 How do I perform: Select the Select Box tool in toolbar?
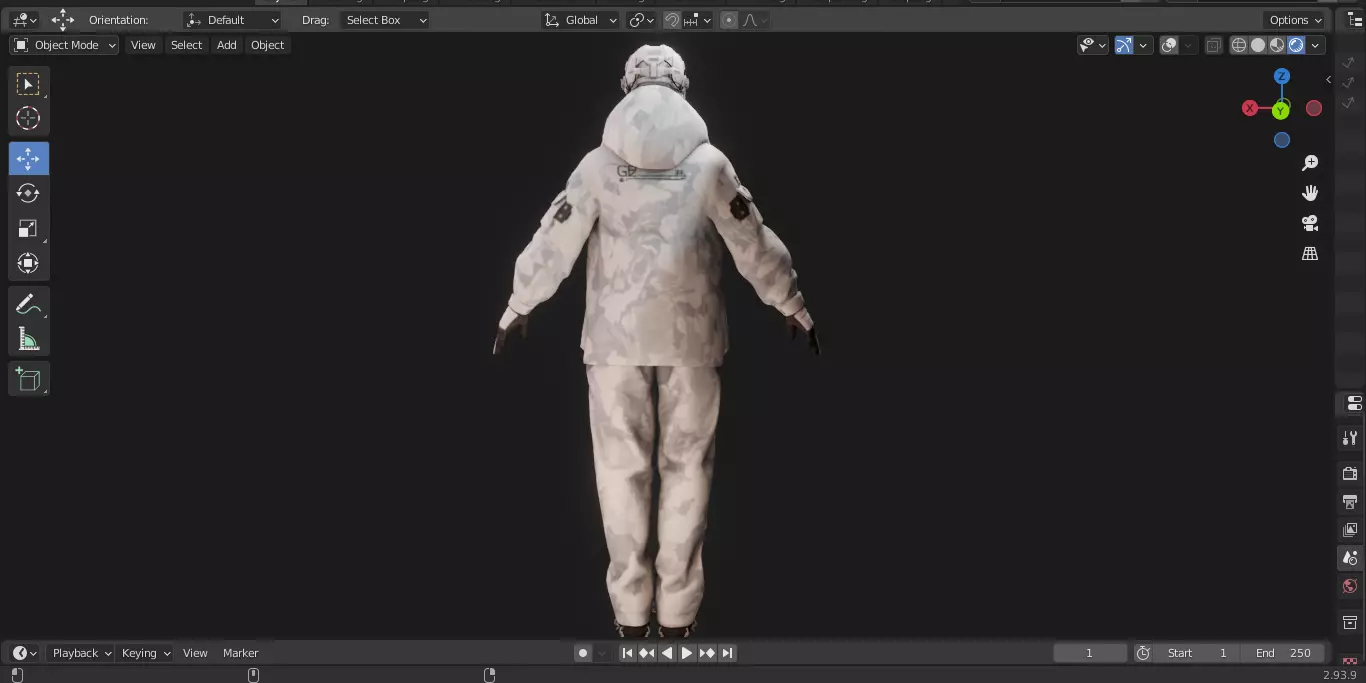pos(28,84)
